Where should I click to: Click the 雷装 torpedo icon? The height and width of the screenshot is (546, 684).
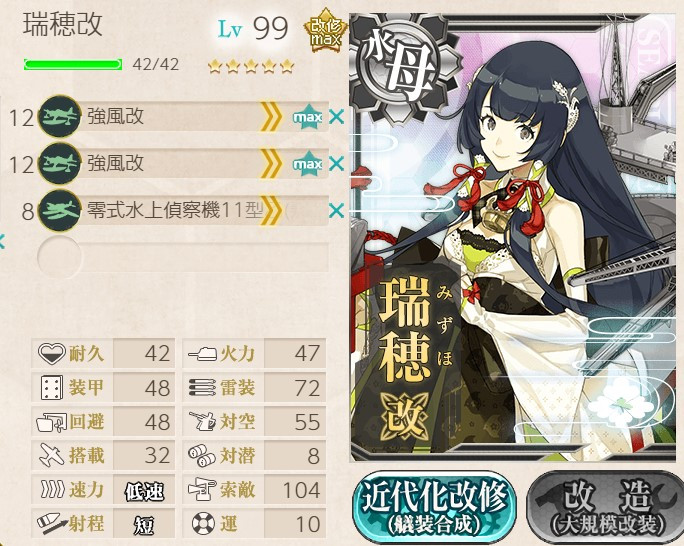pos(203,388)
